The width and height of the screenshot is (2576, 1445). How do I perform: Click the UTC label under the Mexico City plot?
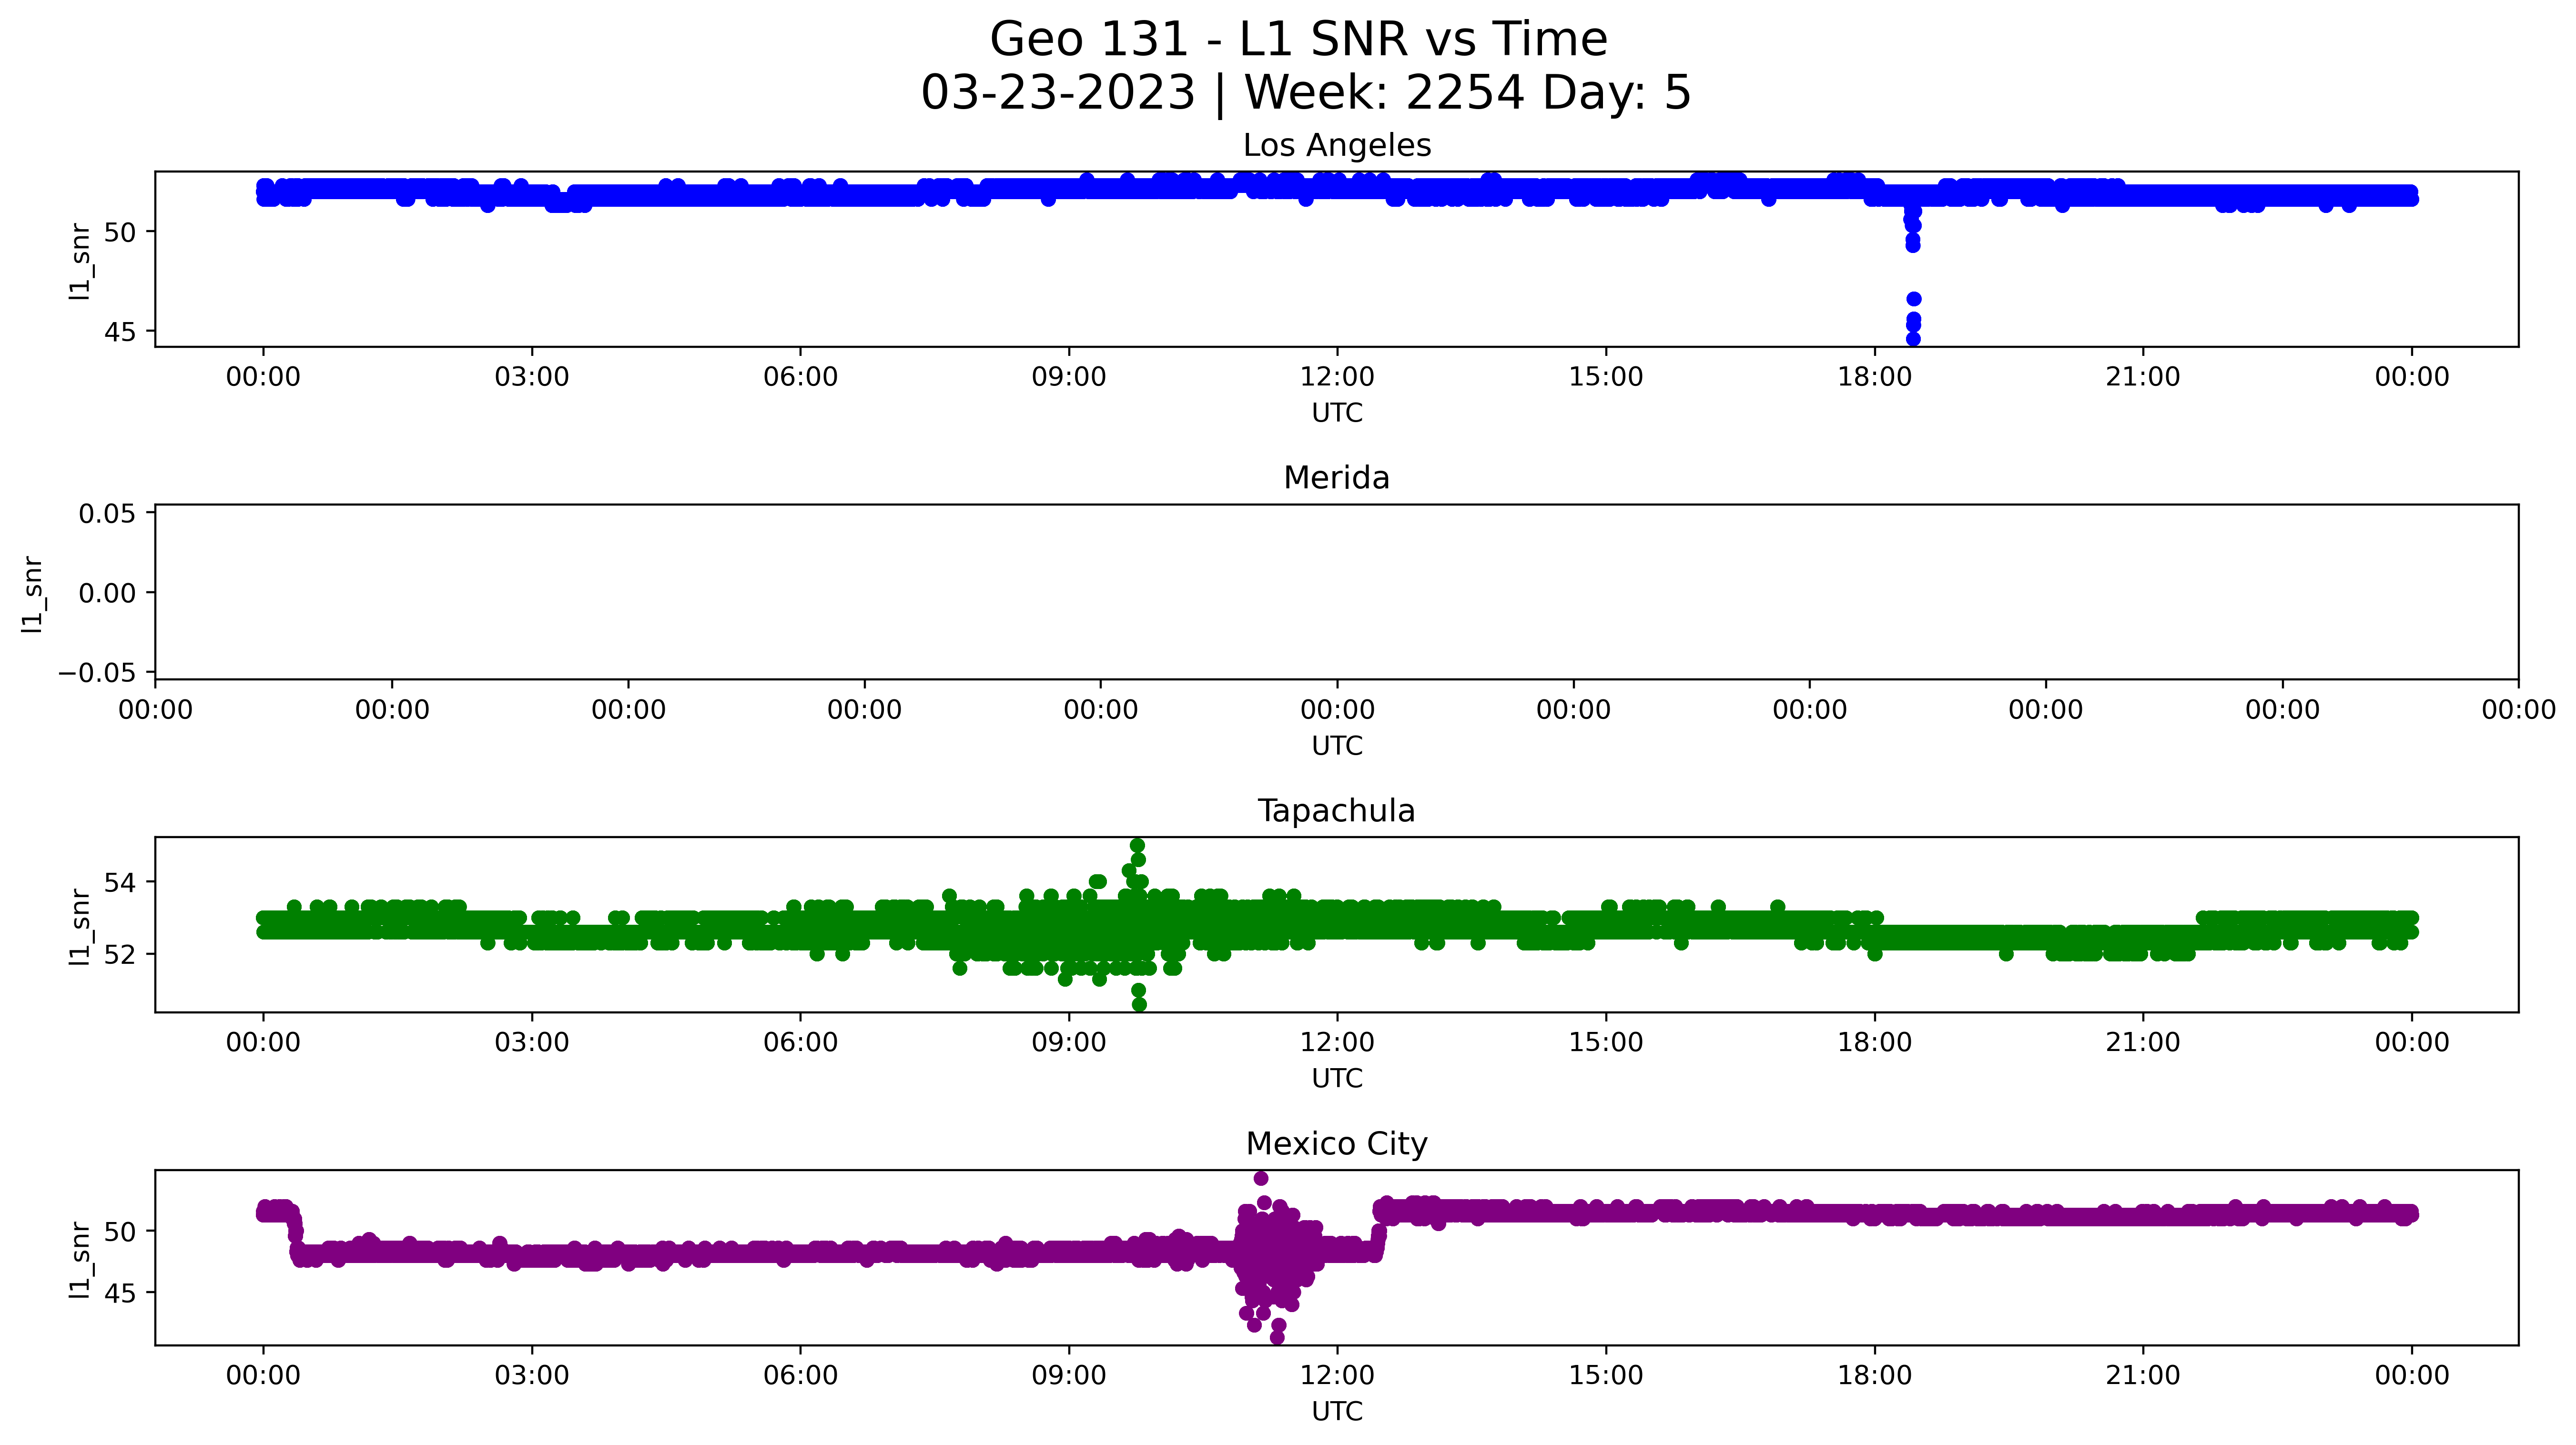point(1337,1412)
